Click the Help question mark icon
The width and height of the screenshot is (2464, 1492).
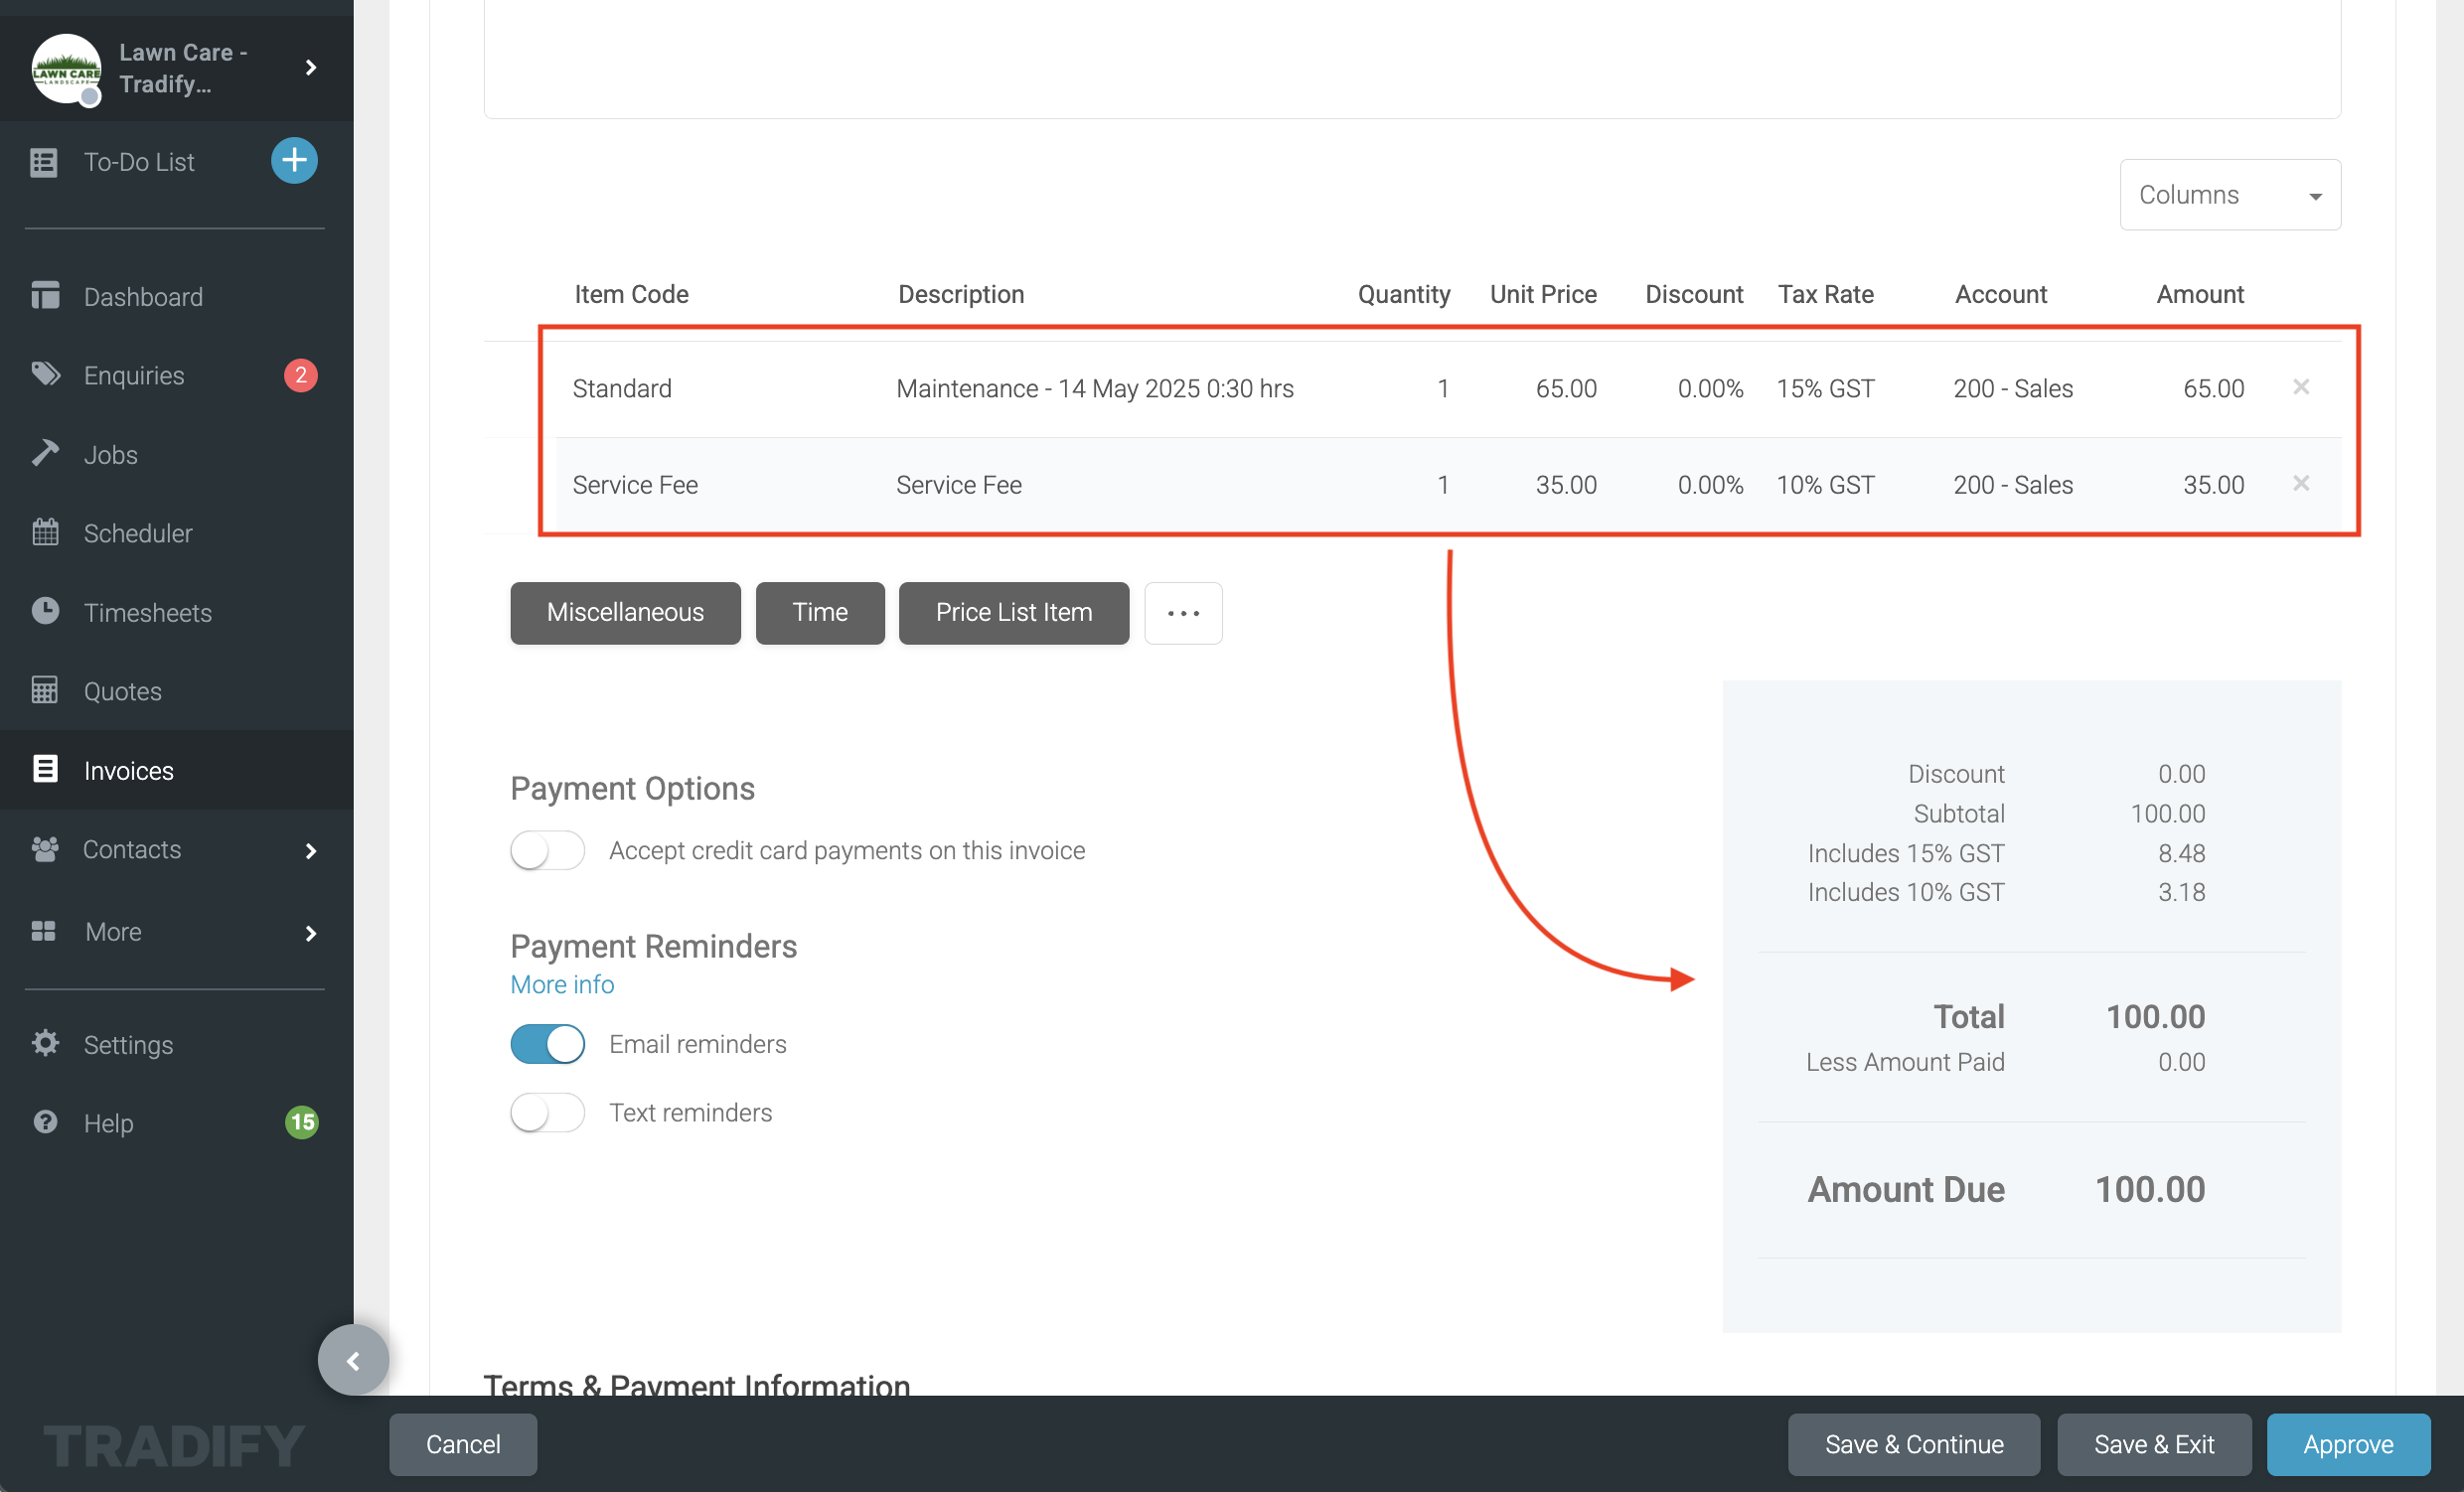pos(45,1122)
